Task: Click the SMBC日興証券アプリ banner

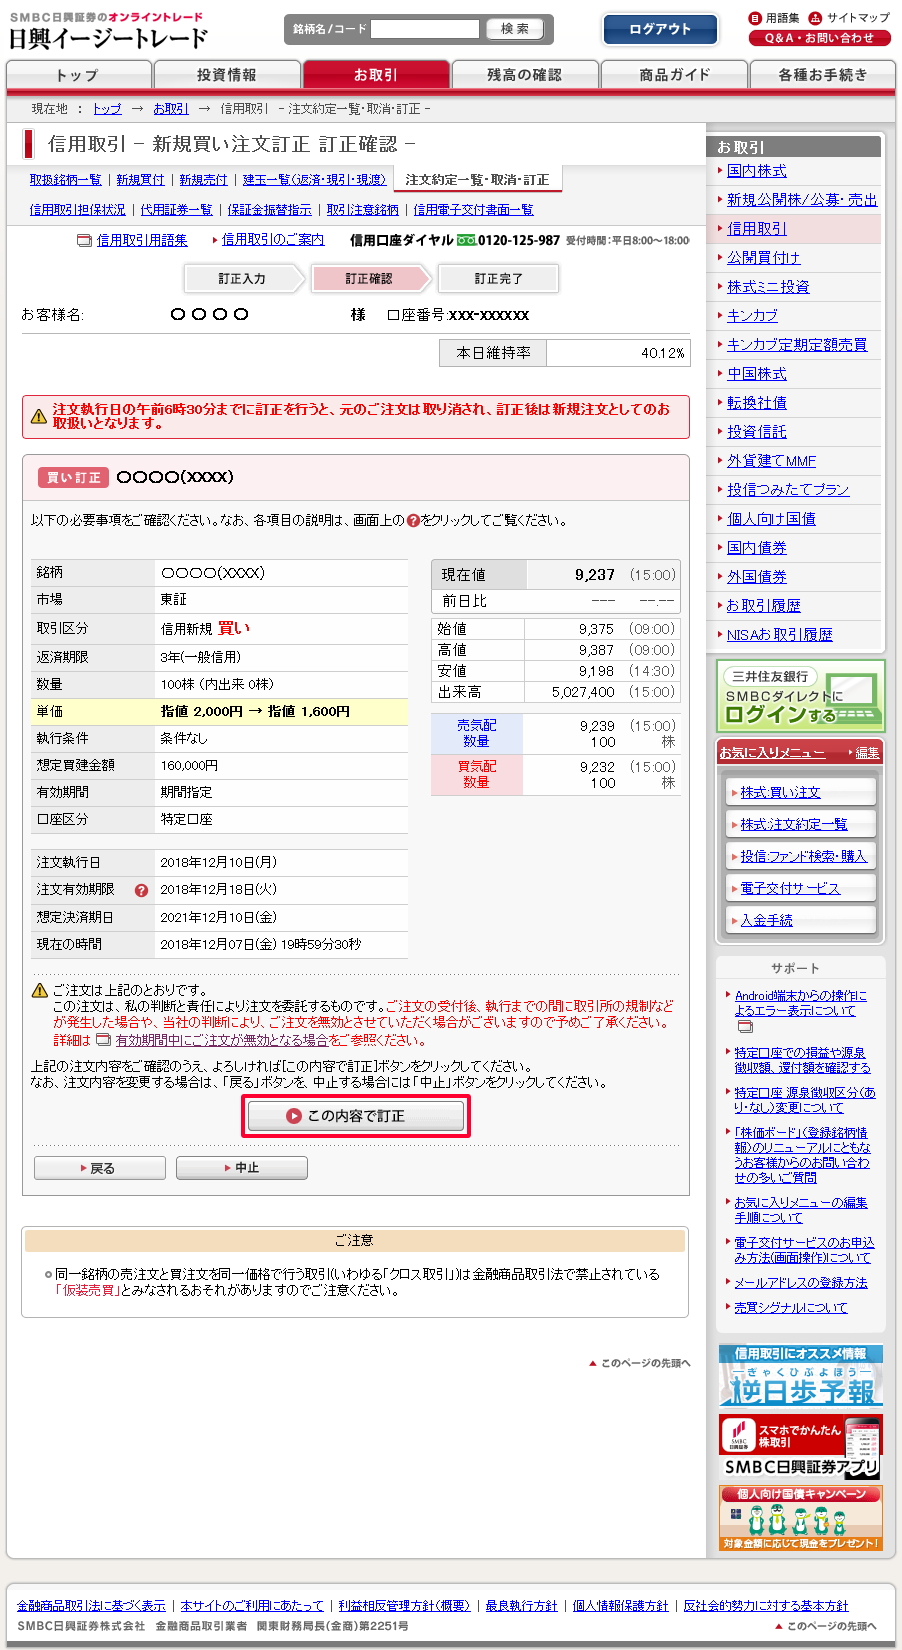Action: [800, 1446]
